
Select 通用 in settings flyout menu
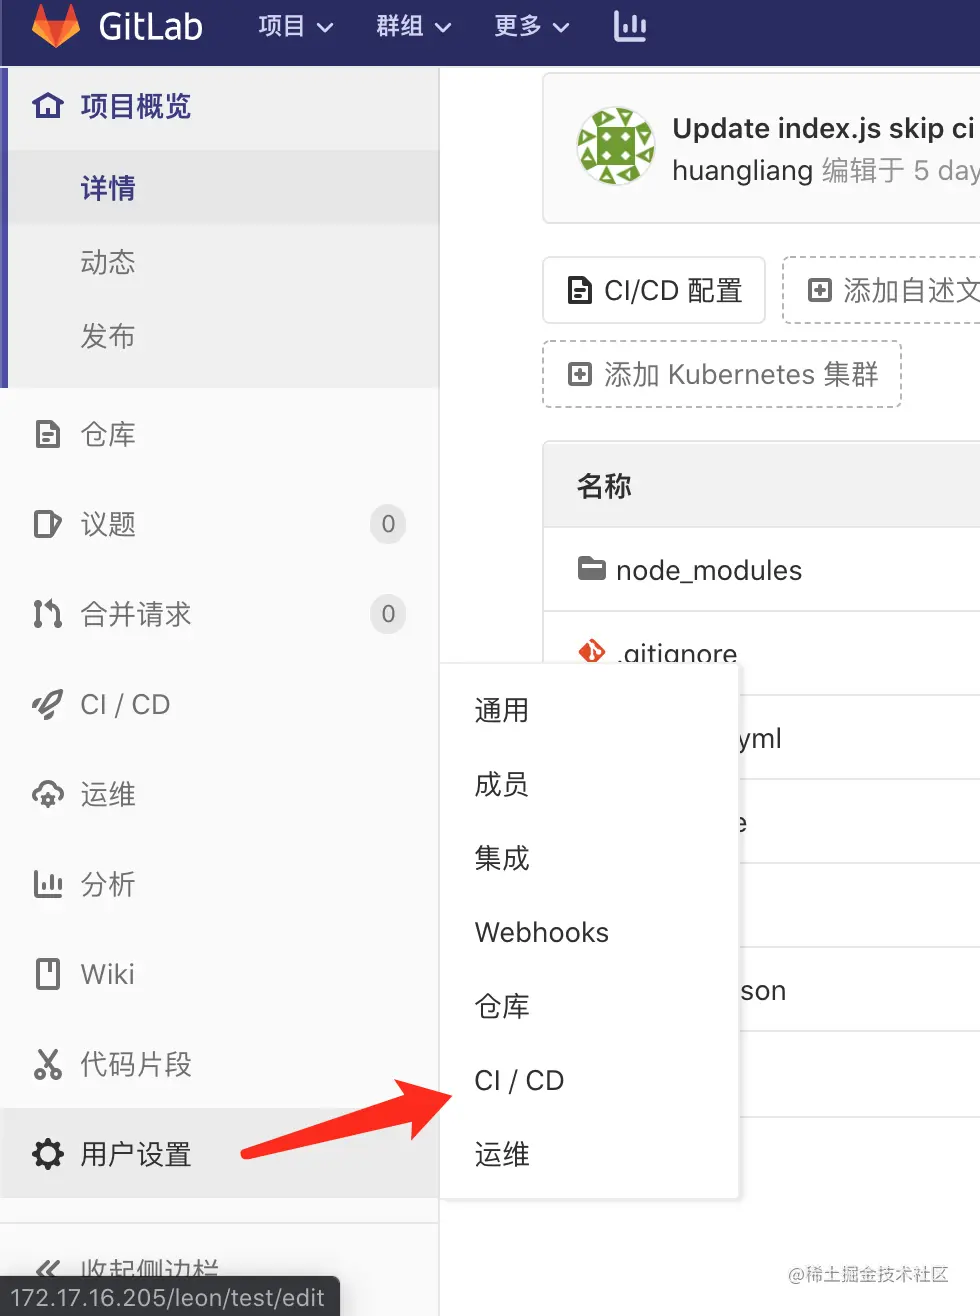tap(501, 710)
